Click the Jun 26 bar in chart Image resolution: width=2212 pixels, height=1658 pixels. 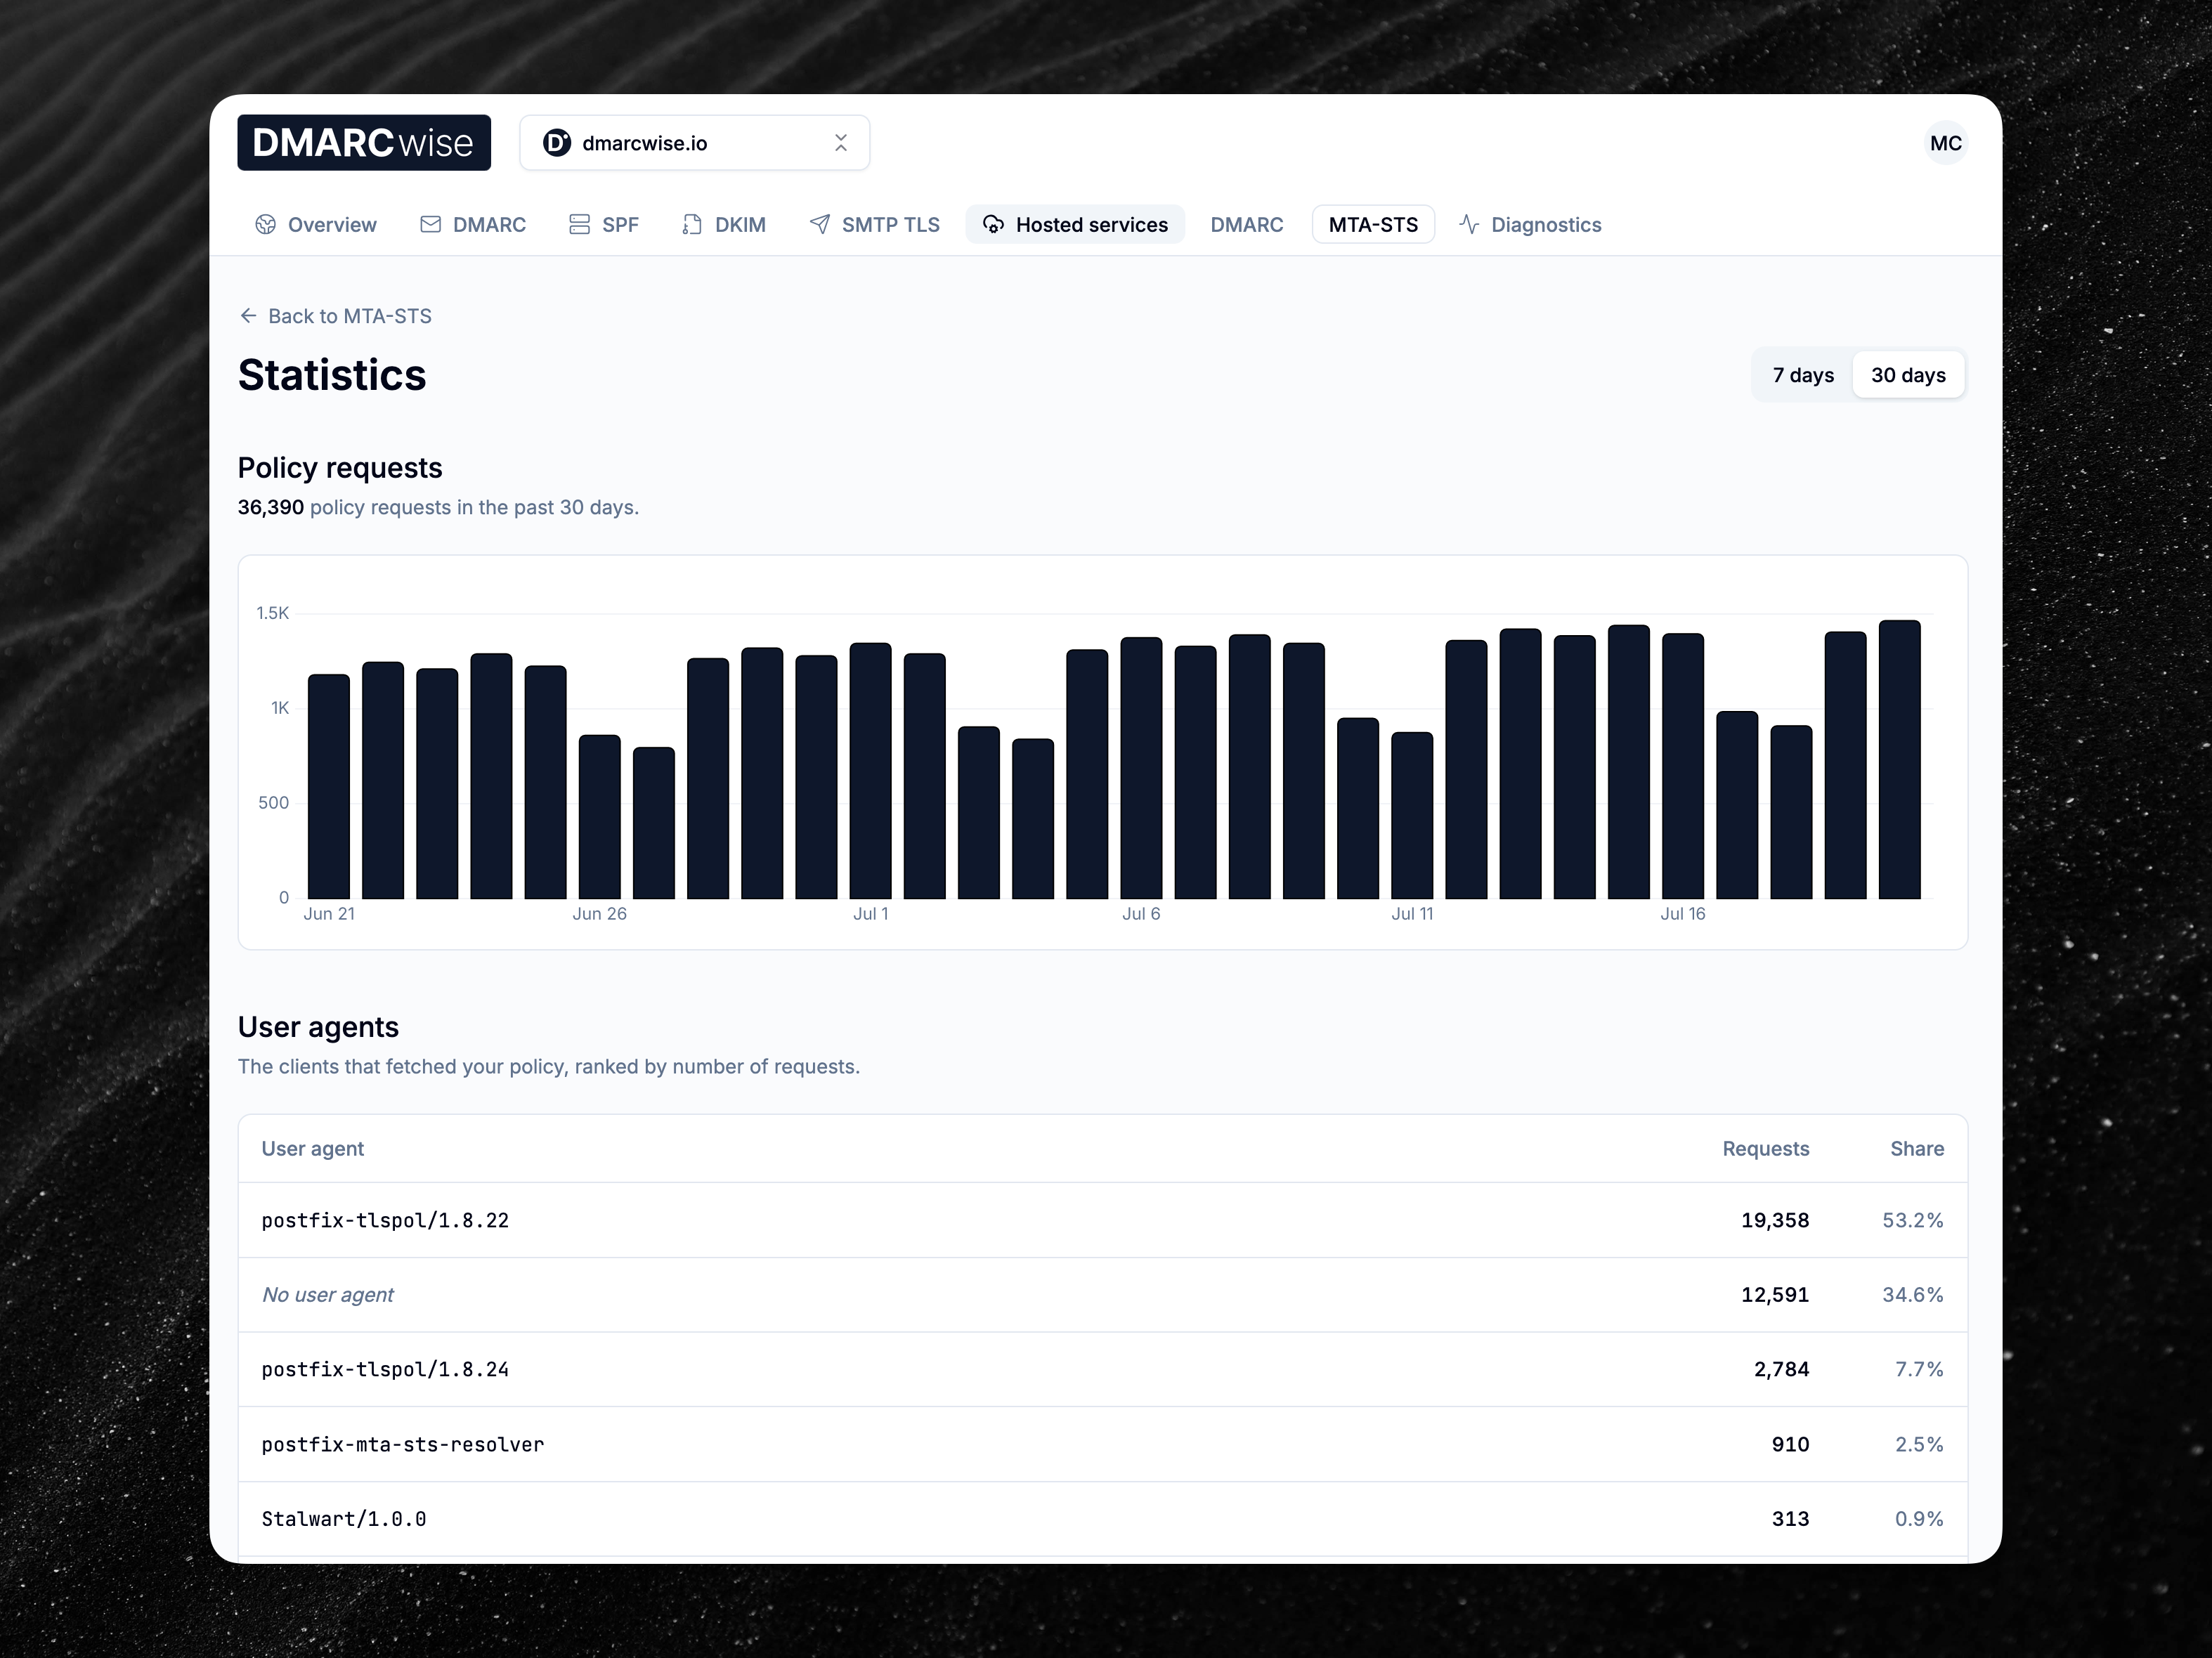point(600,817)
